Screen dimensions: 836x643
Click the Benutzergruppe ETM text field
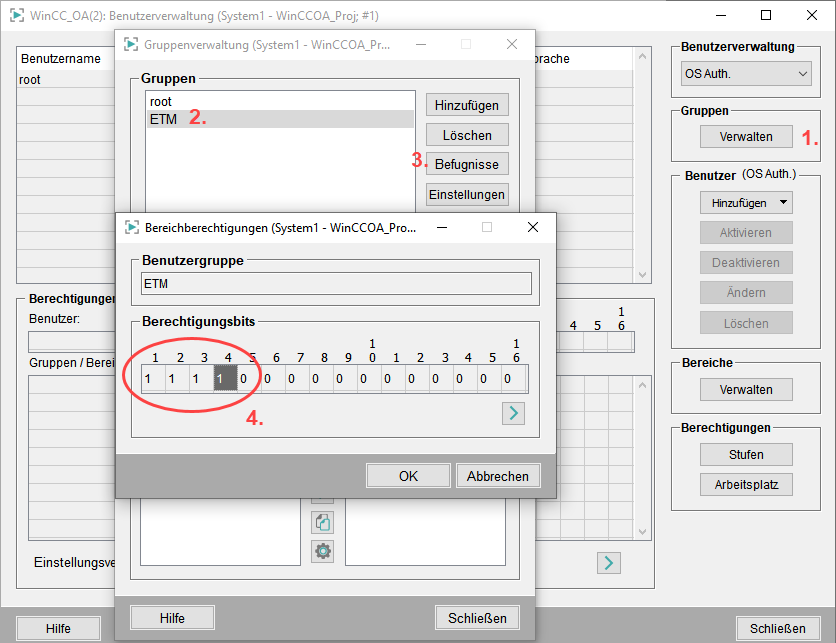[336, 284]
